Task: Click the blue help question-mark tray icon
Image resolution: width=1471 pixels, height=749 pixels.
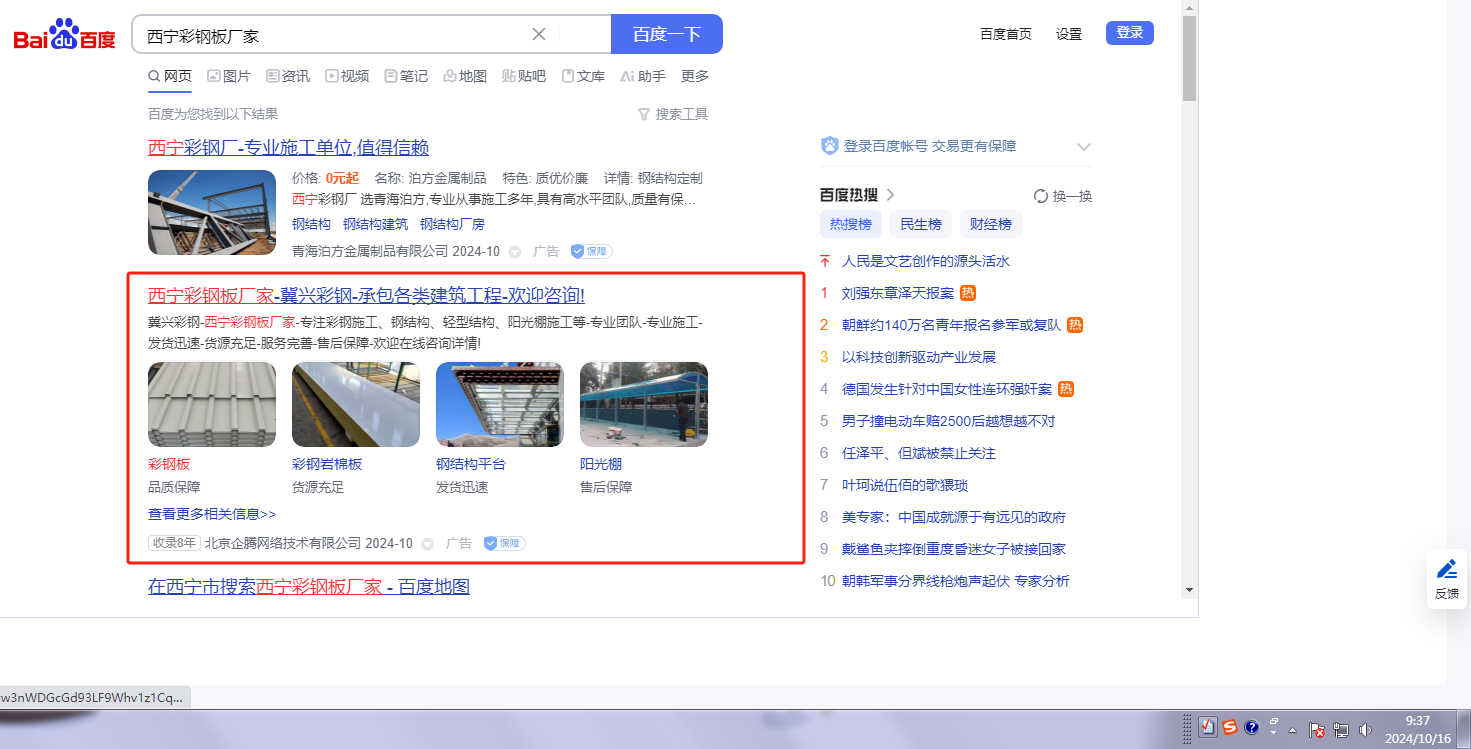Action: tap(1251, 727)
